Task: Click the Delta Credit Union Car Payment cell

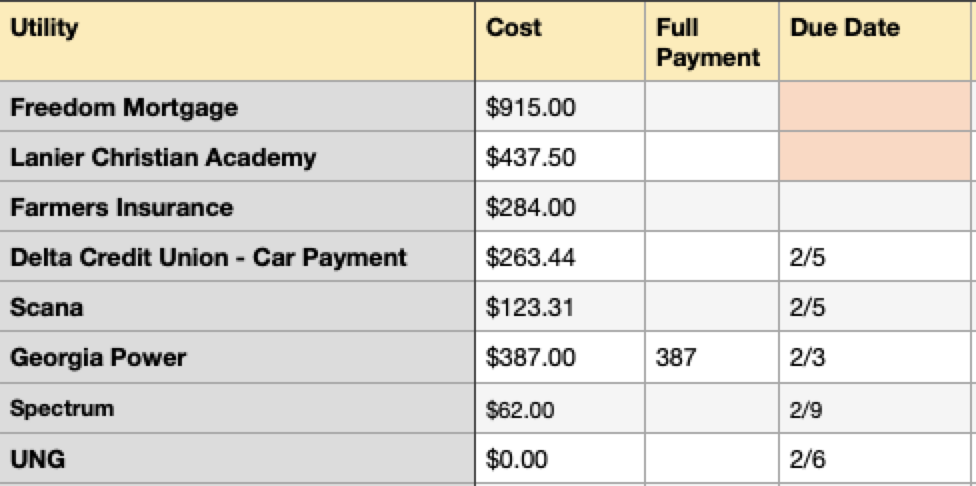Action: 237,257
